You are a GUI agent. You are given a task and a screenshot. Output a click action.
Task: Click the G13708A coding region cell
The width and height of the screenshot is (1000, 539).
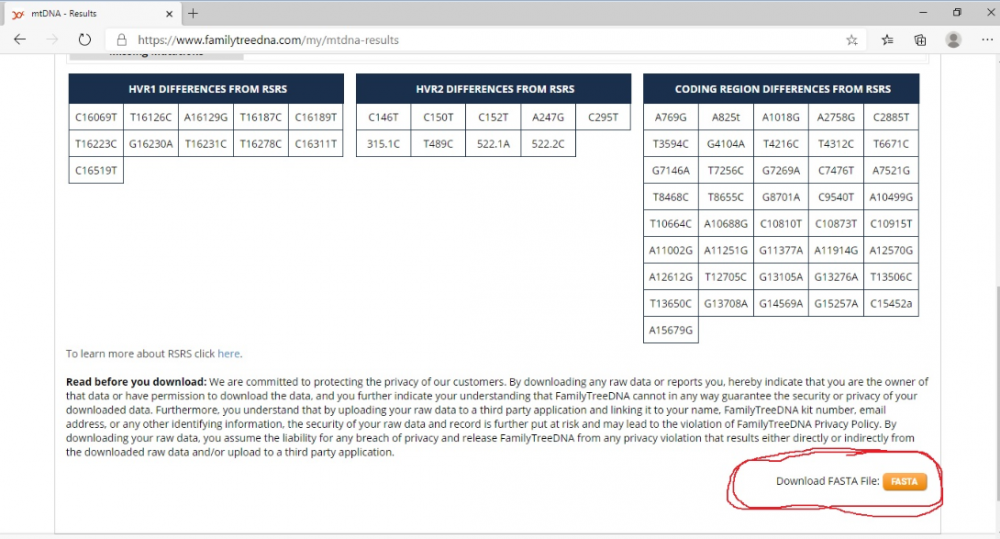(726, 304)
